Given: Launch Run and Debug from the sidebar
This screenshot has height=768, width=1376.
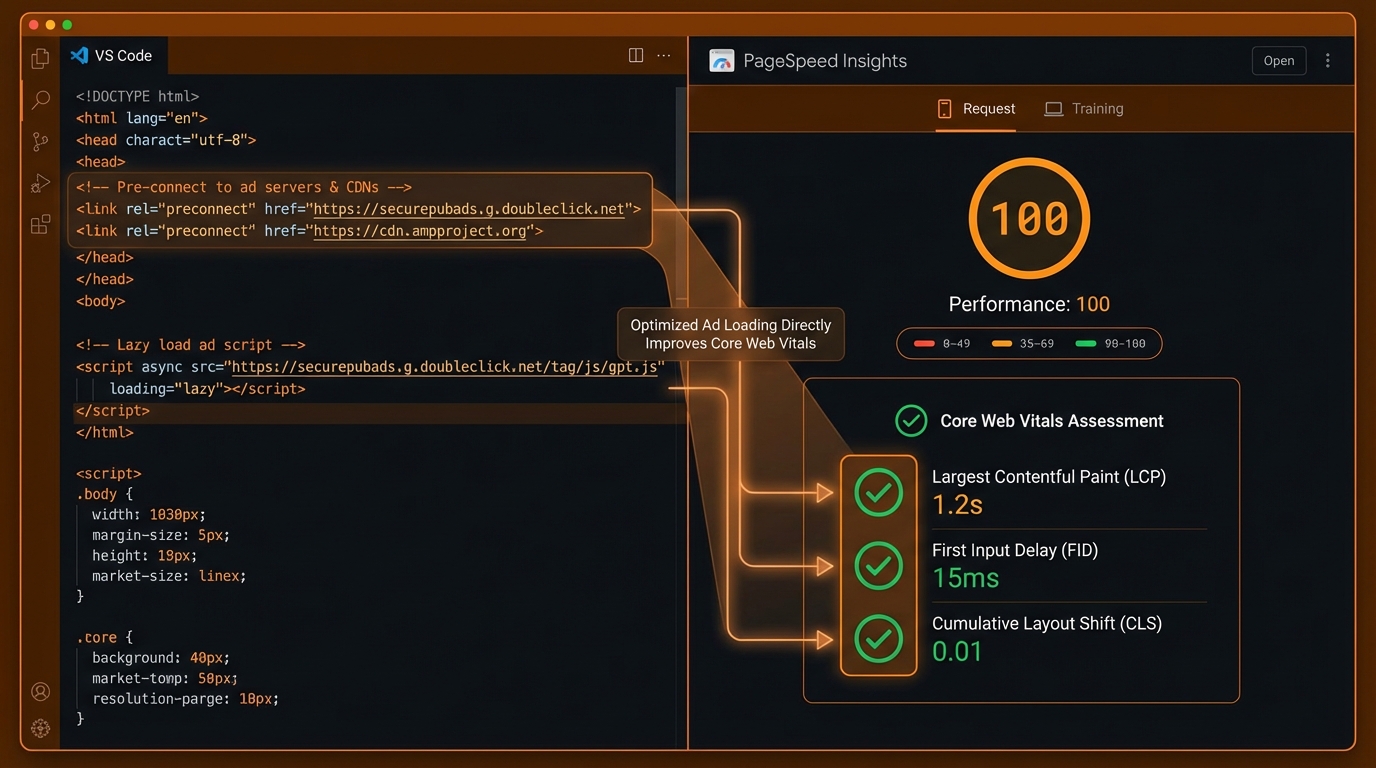Looking at the screenshot, I should (x=39, y=183).
